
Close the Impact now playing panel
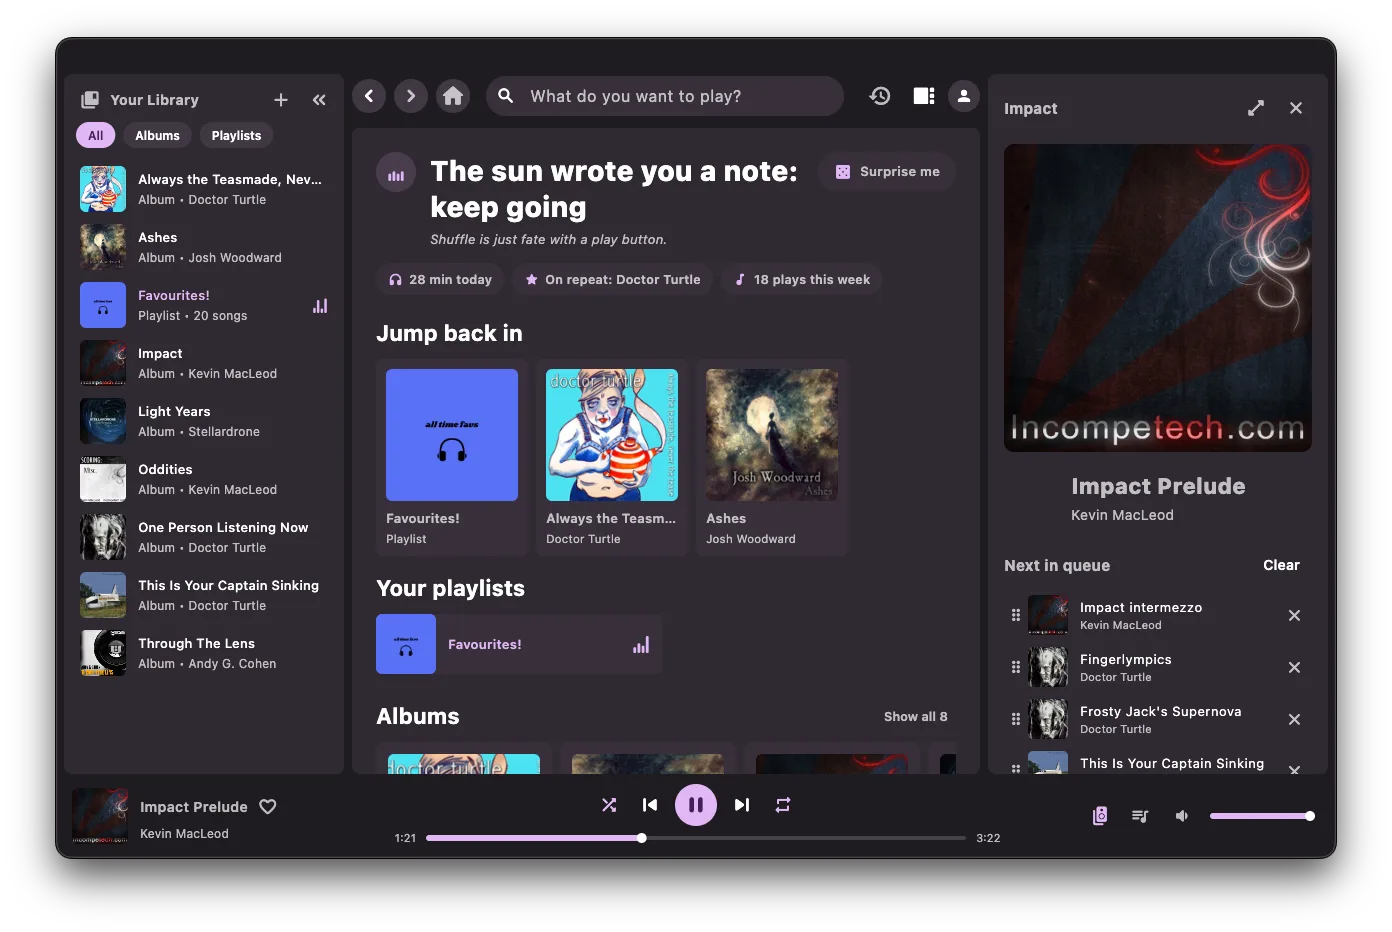pyautogui.click(x=1296, y=108)
